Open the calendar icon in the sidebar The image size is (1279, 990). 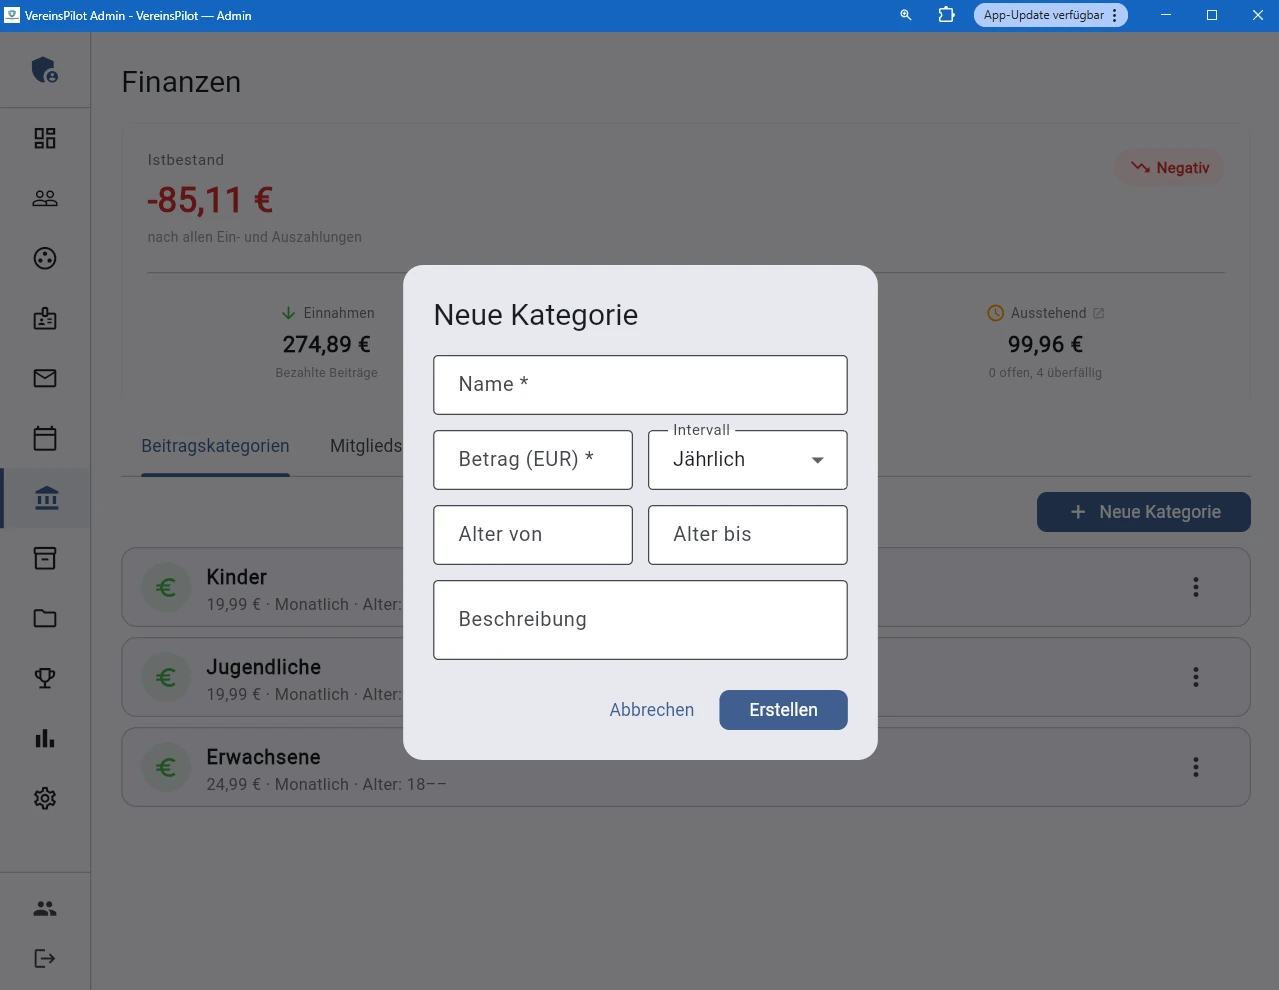coord(44,437)
